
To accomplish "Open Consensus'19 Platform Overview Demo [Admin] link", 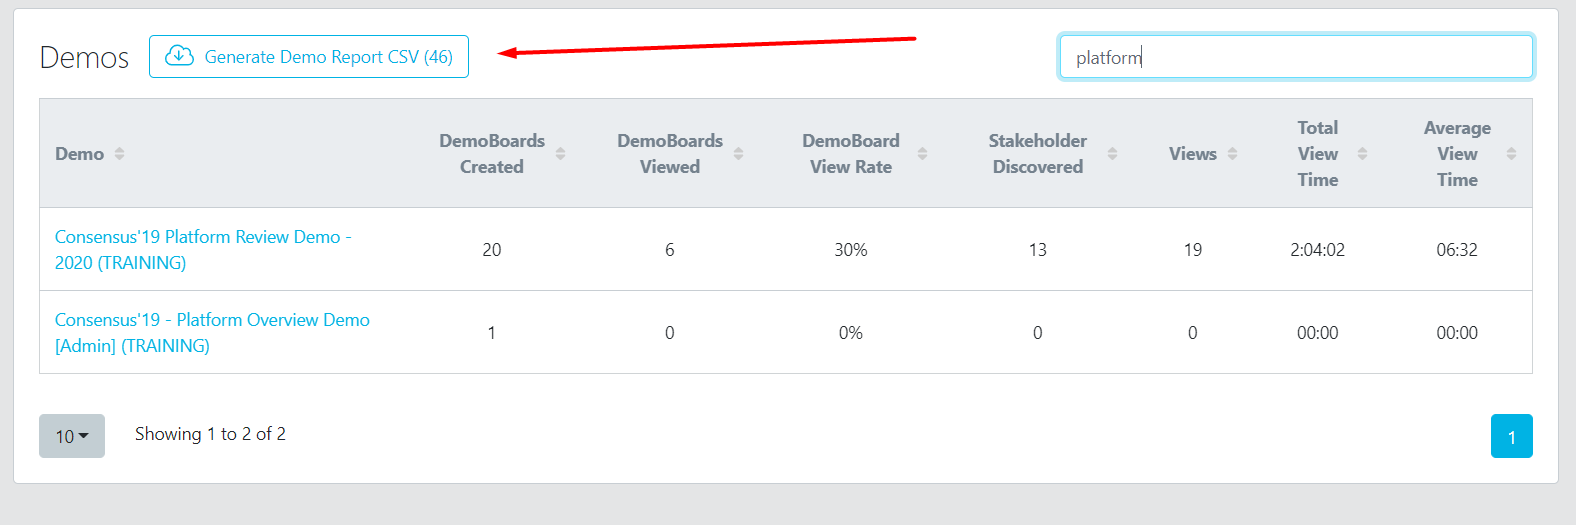I will point(212,332).
